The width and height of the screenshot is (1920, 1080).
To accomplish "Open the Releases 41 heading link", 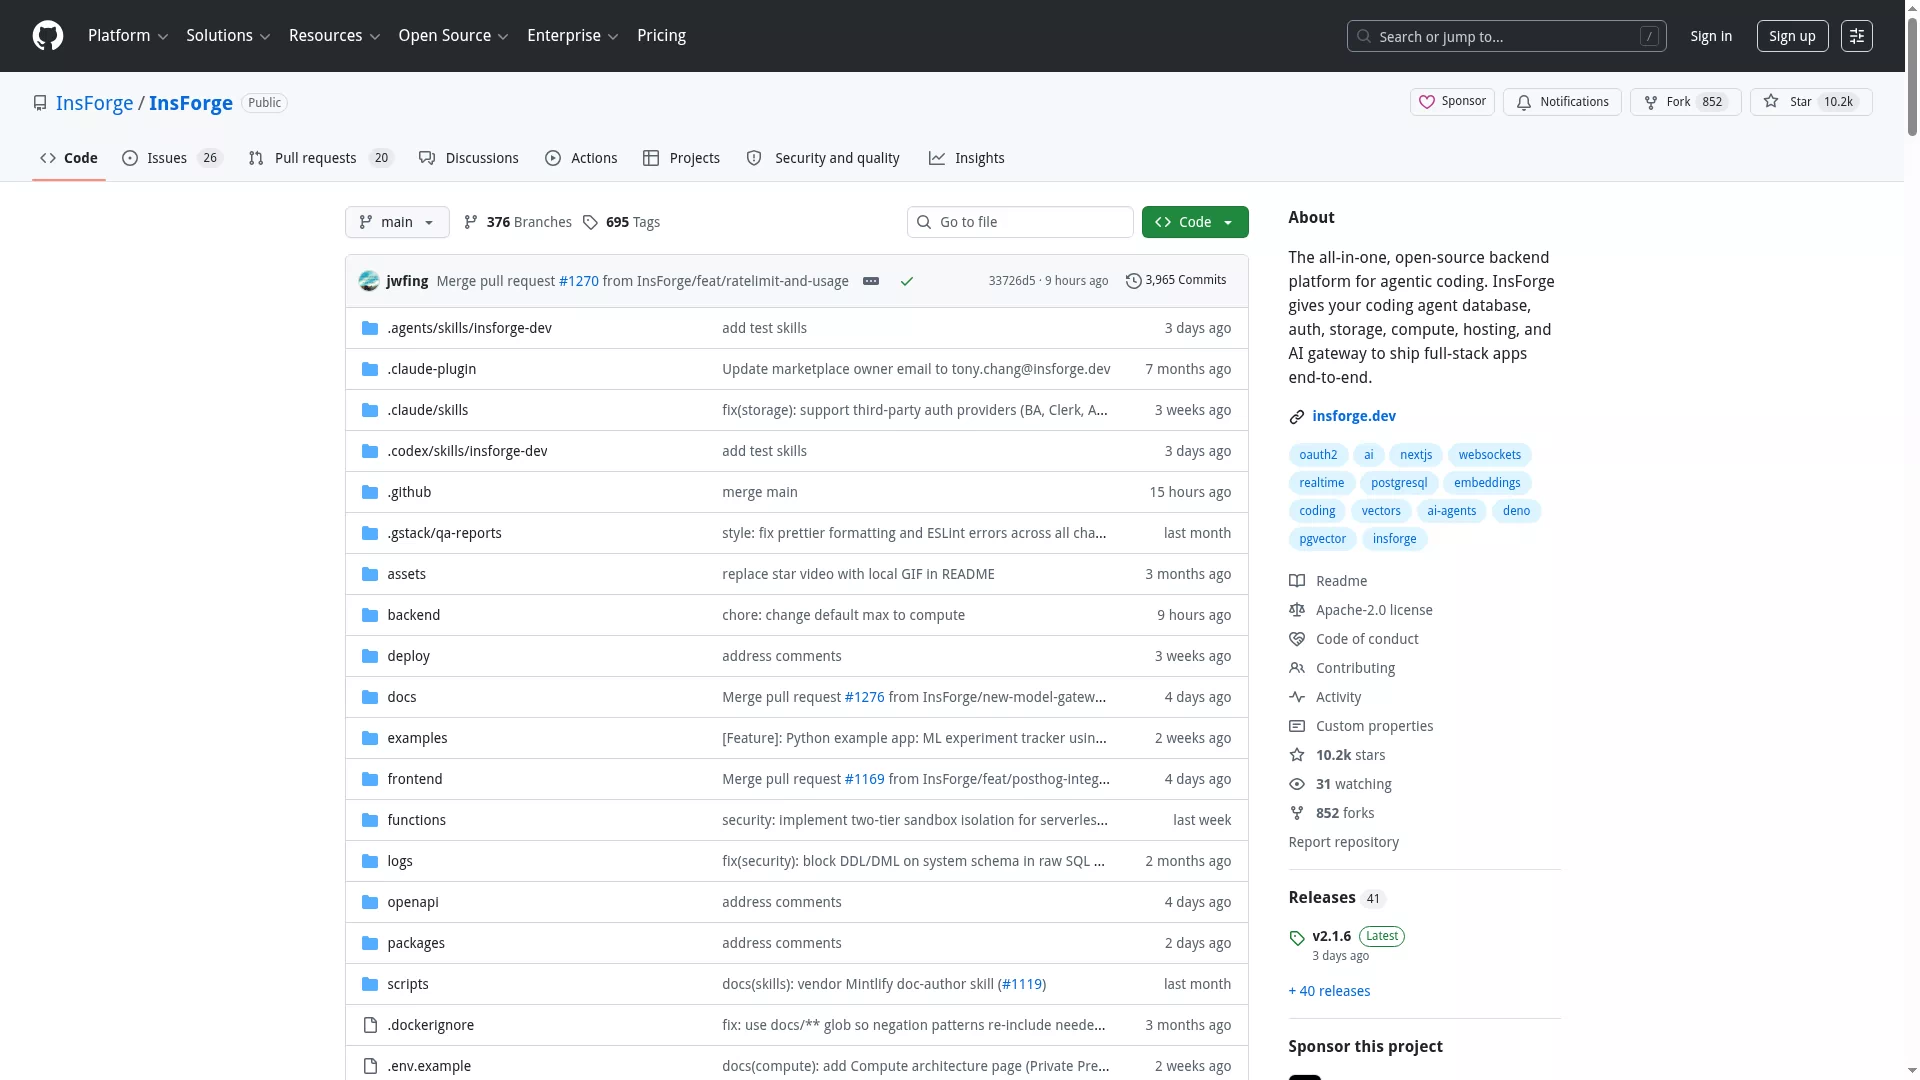I will pyautogui.click(x=1336, y=898).
